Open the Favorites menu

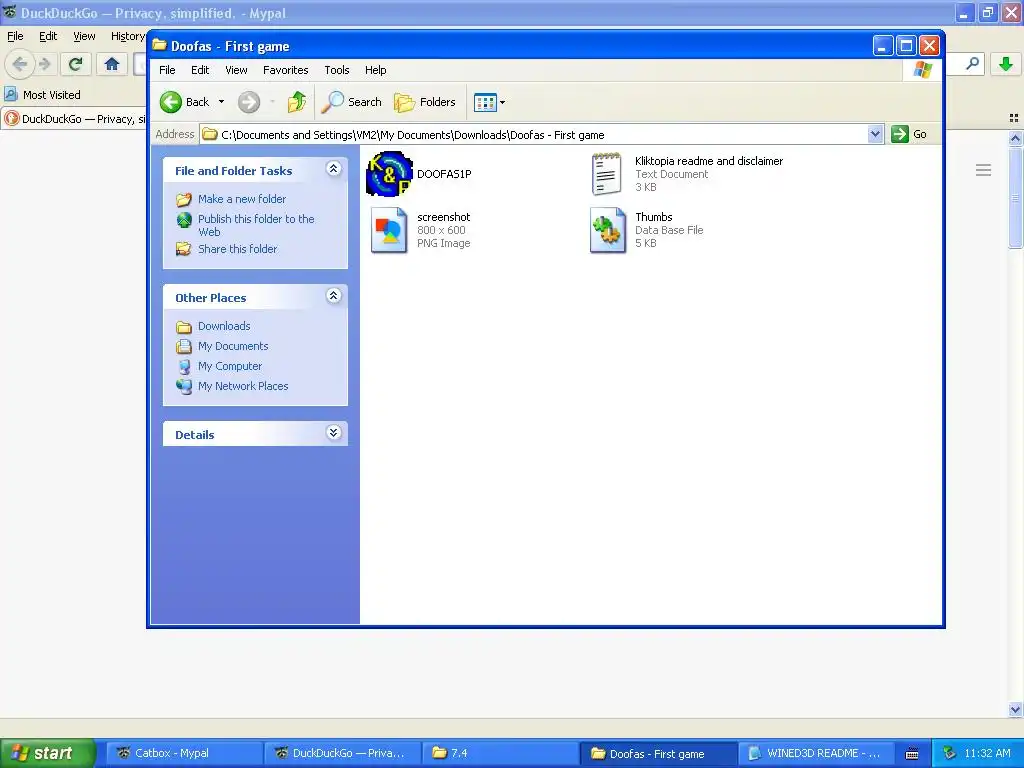[x=285, y=70]
